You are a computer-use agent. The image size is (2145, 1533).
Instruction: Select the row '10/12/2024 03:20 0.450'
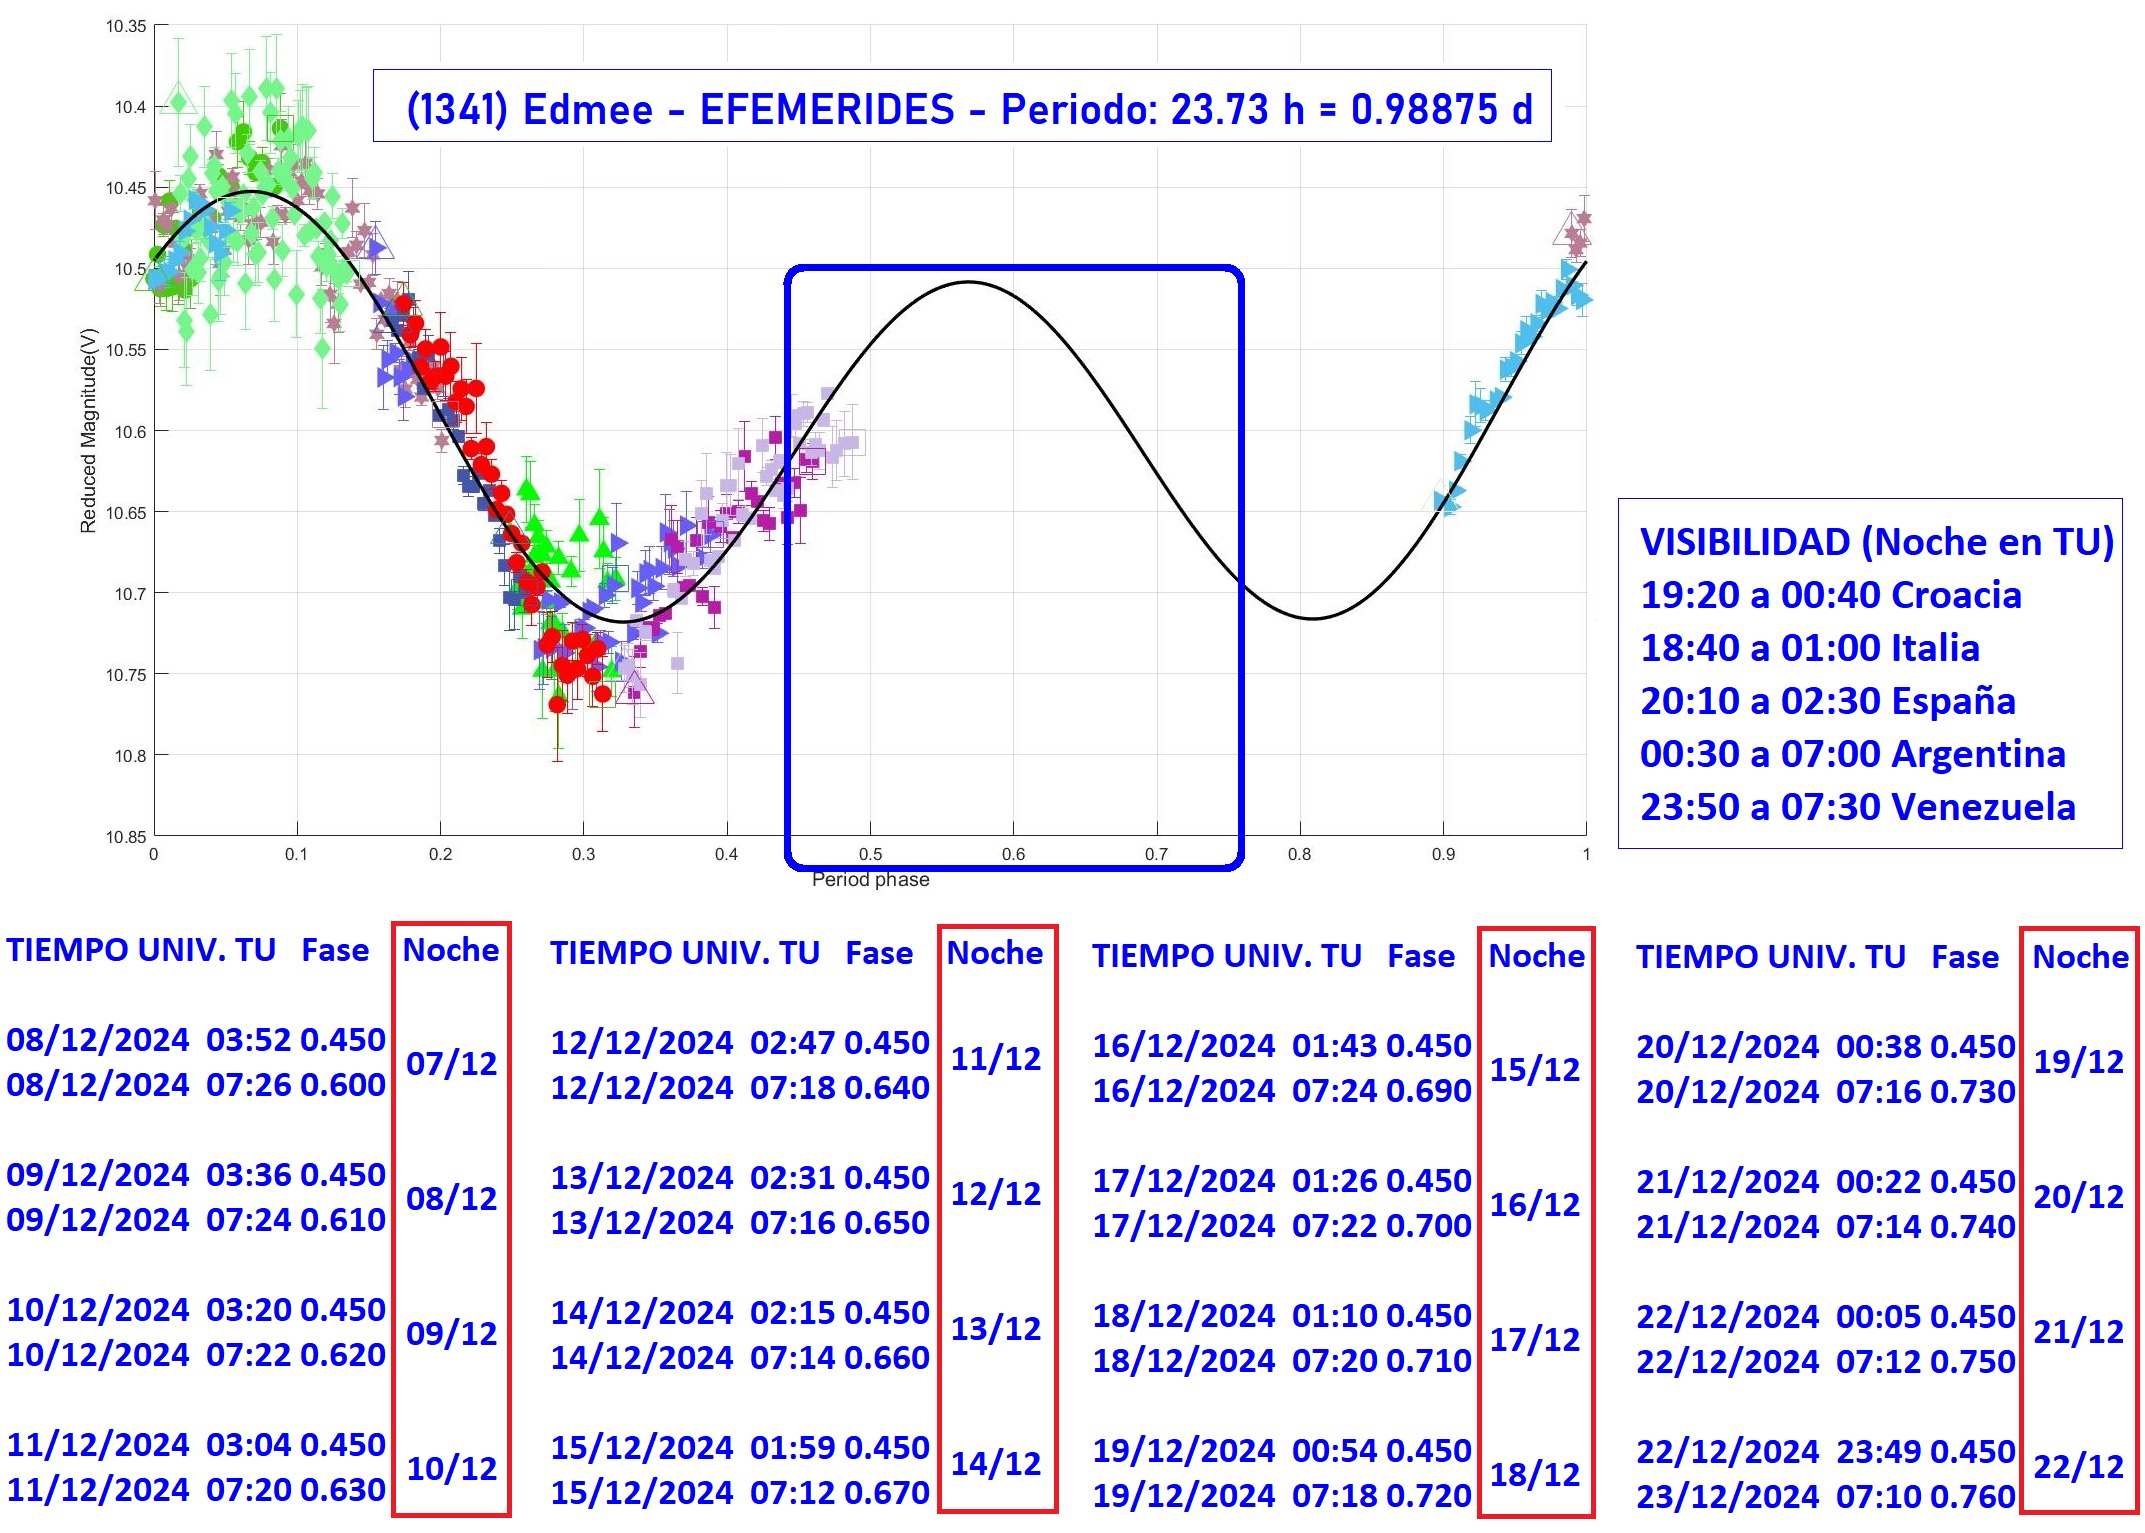tap(196, 1310)
